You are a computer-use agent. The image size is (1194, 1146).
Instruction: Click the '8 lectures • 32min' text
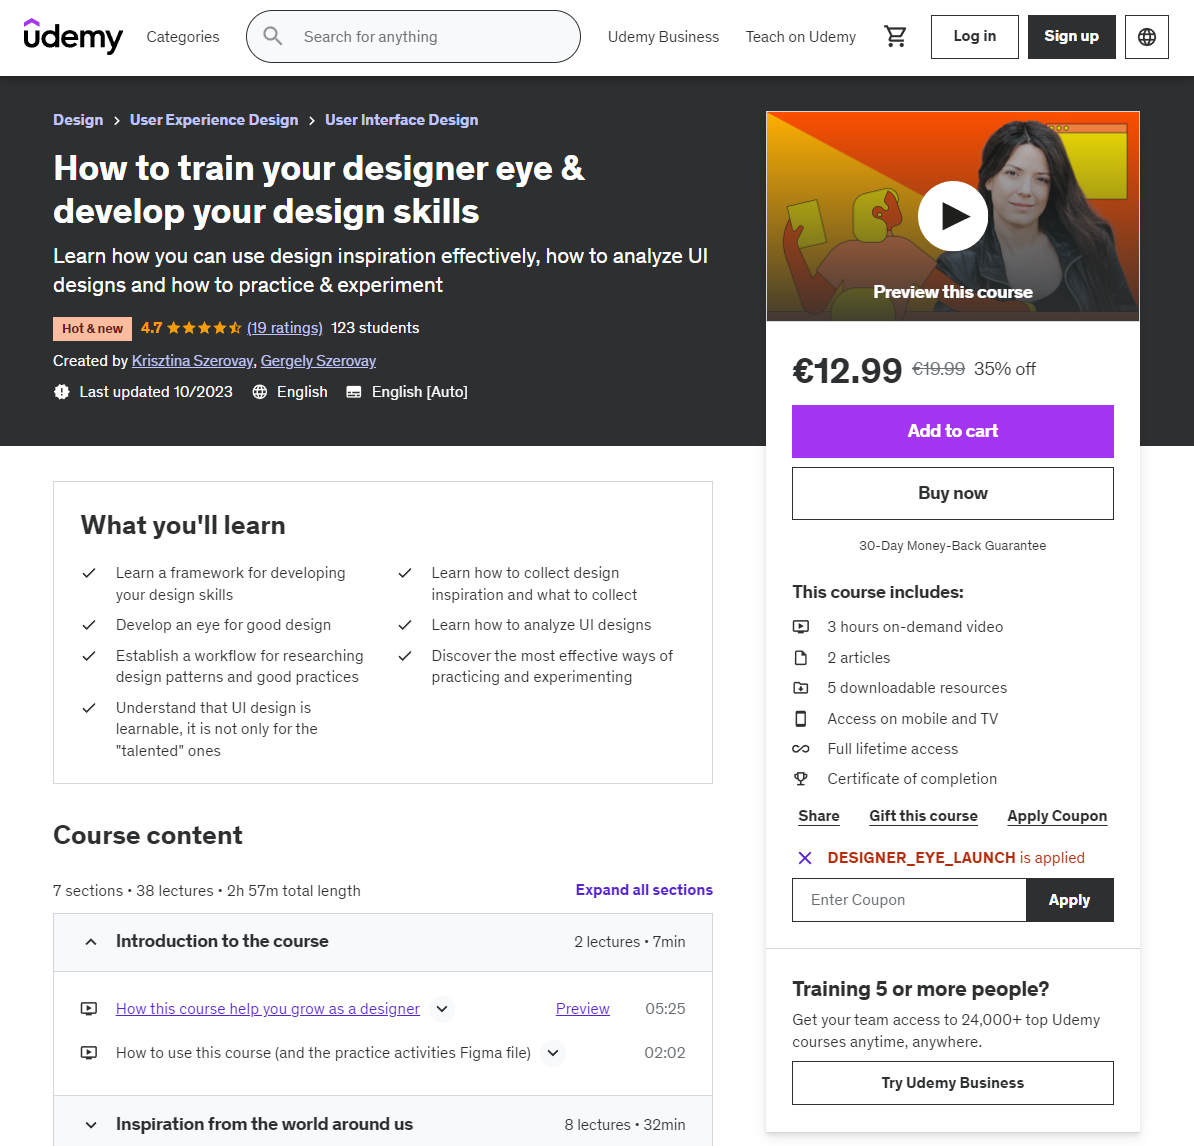point(624,1125)
